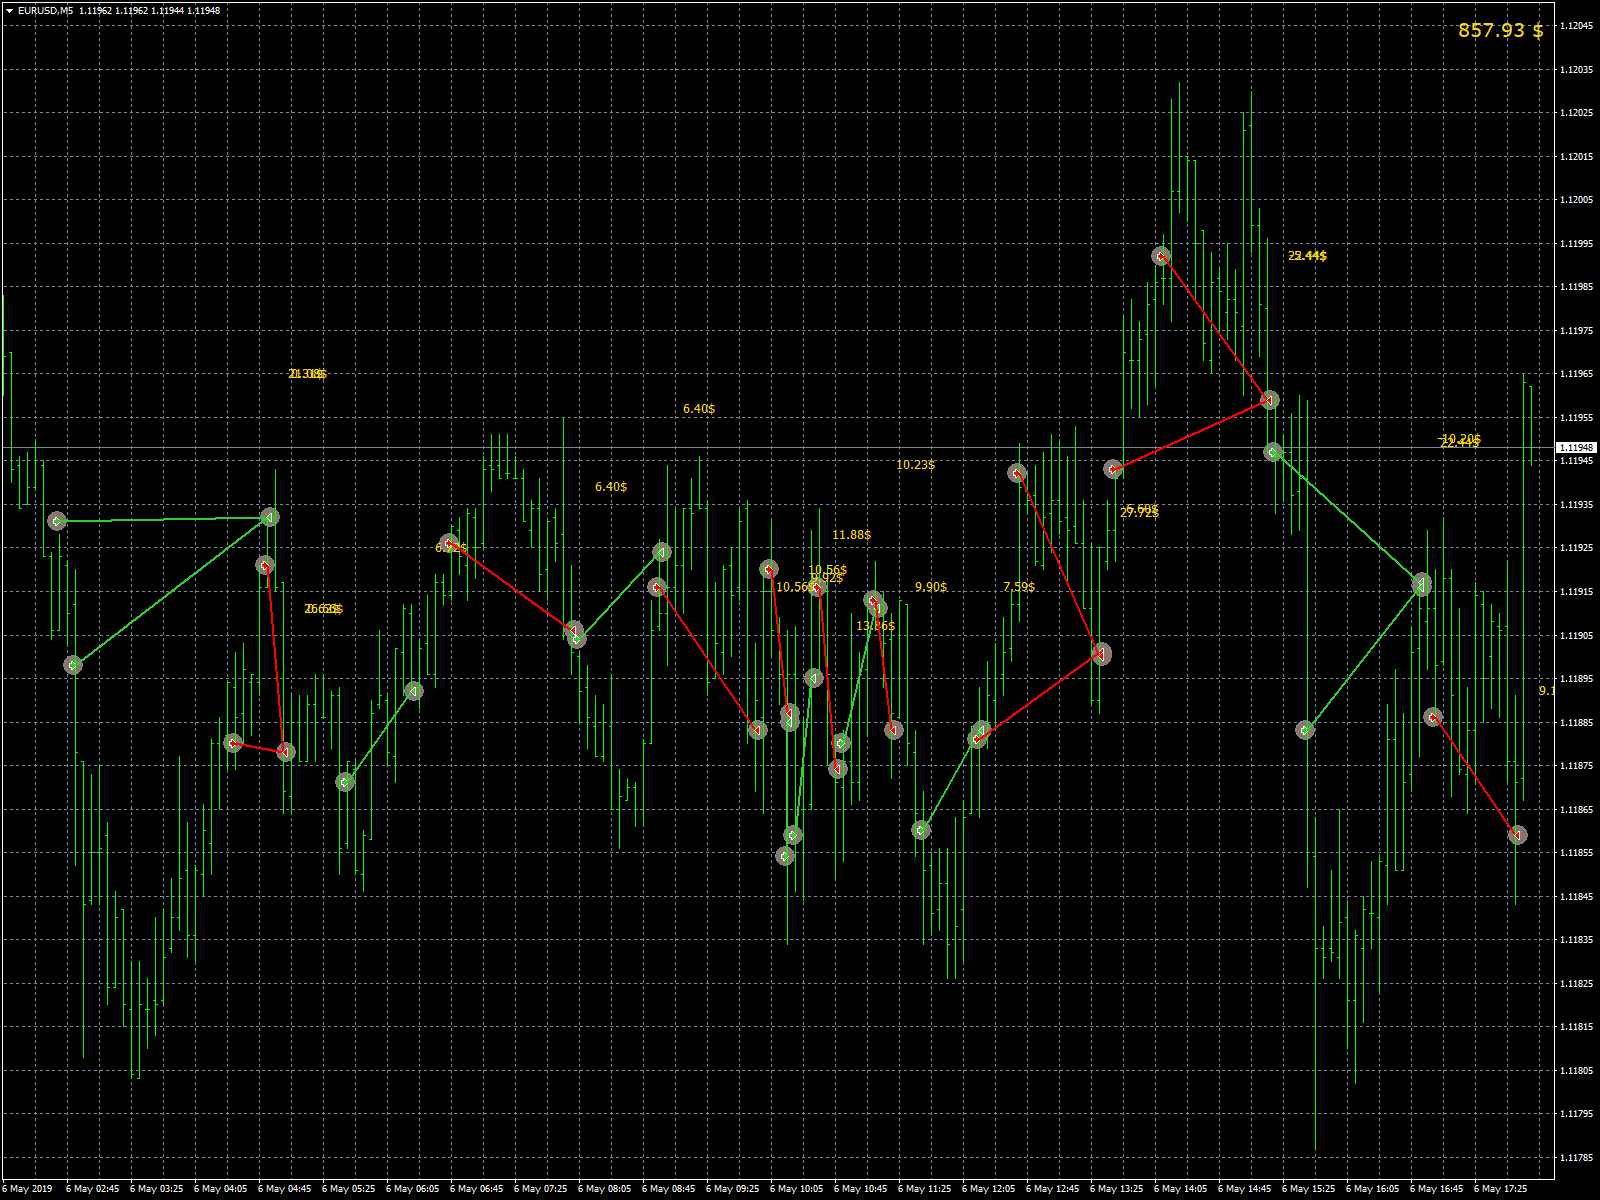Click the 1.11925 price scale label
Viewport: 1600px width, 1200px height.
1577,548
